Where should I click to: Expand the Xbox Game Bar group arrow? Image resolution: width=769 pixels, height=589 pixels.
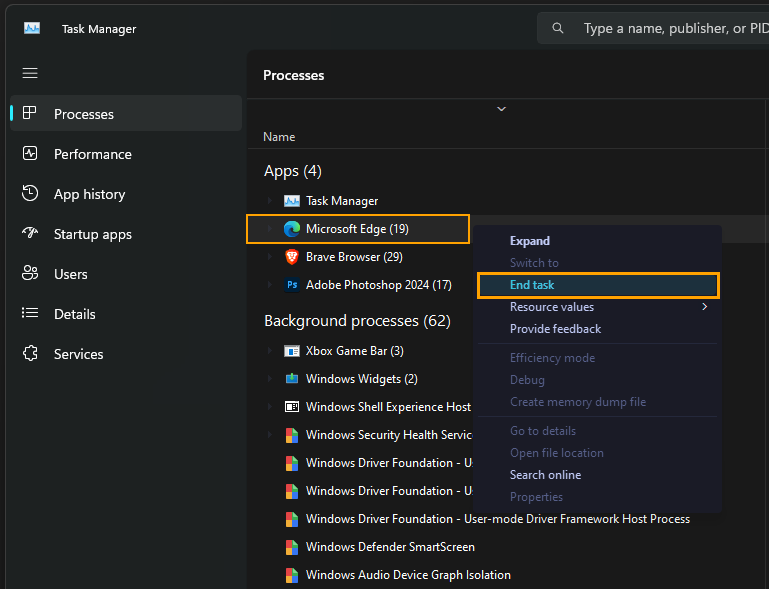pyautogui.click(x=269, y=351)
